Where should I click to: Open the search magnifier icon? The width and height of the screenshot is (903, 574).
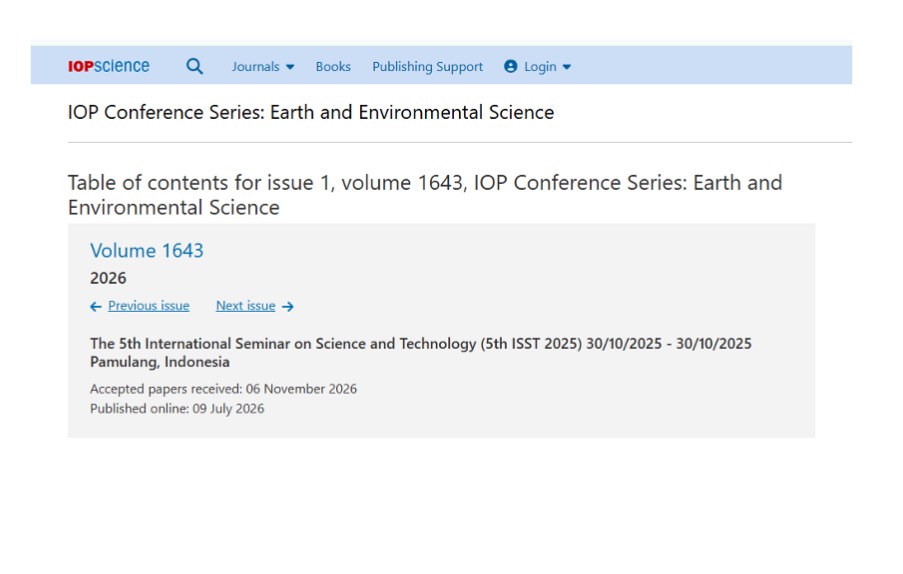click(x=195, y=66)
